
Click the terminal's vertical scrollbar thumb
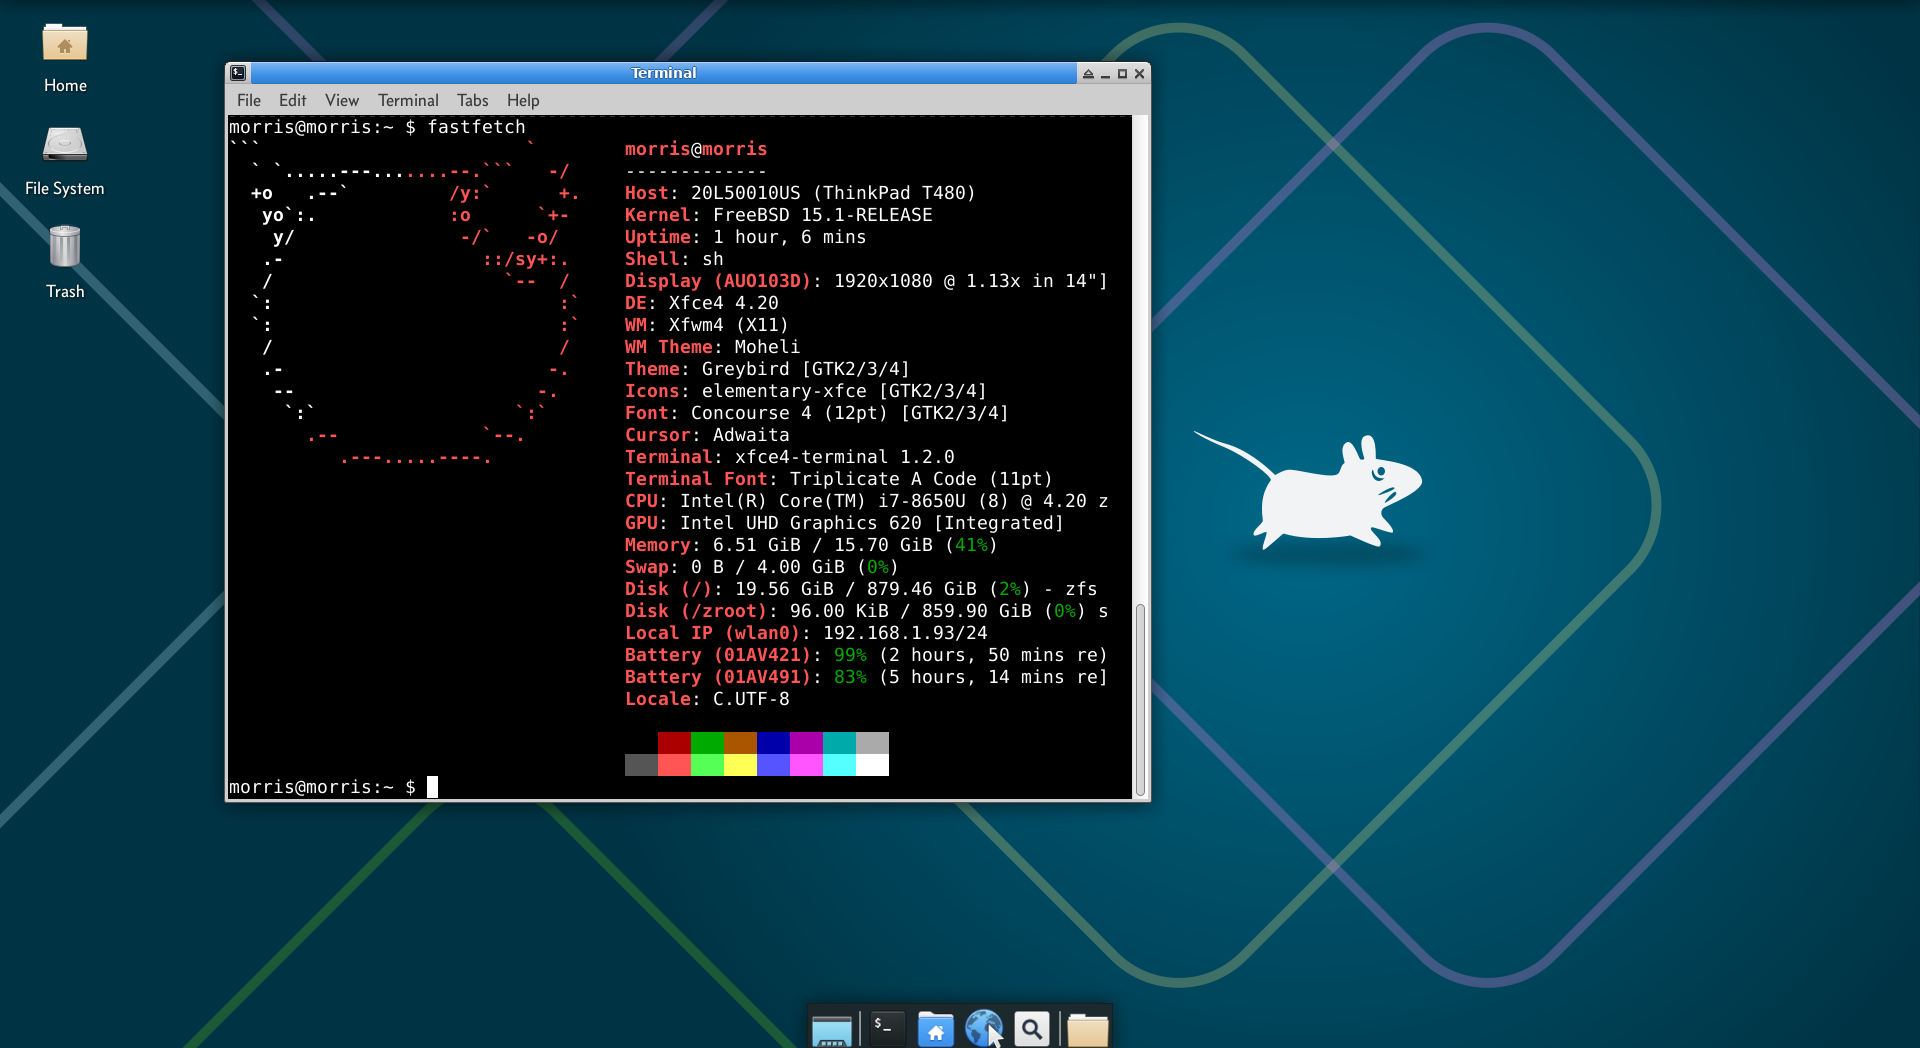pyautogui.click(x=1140, y=700)
